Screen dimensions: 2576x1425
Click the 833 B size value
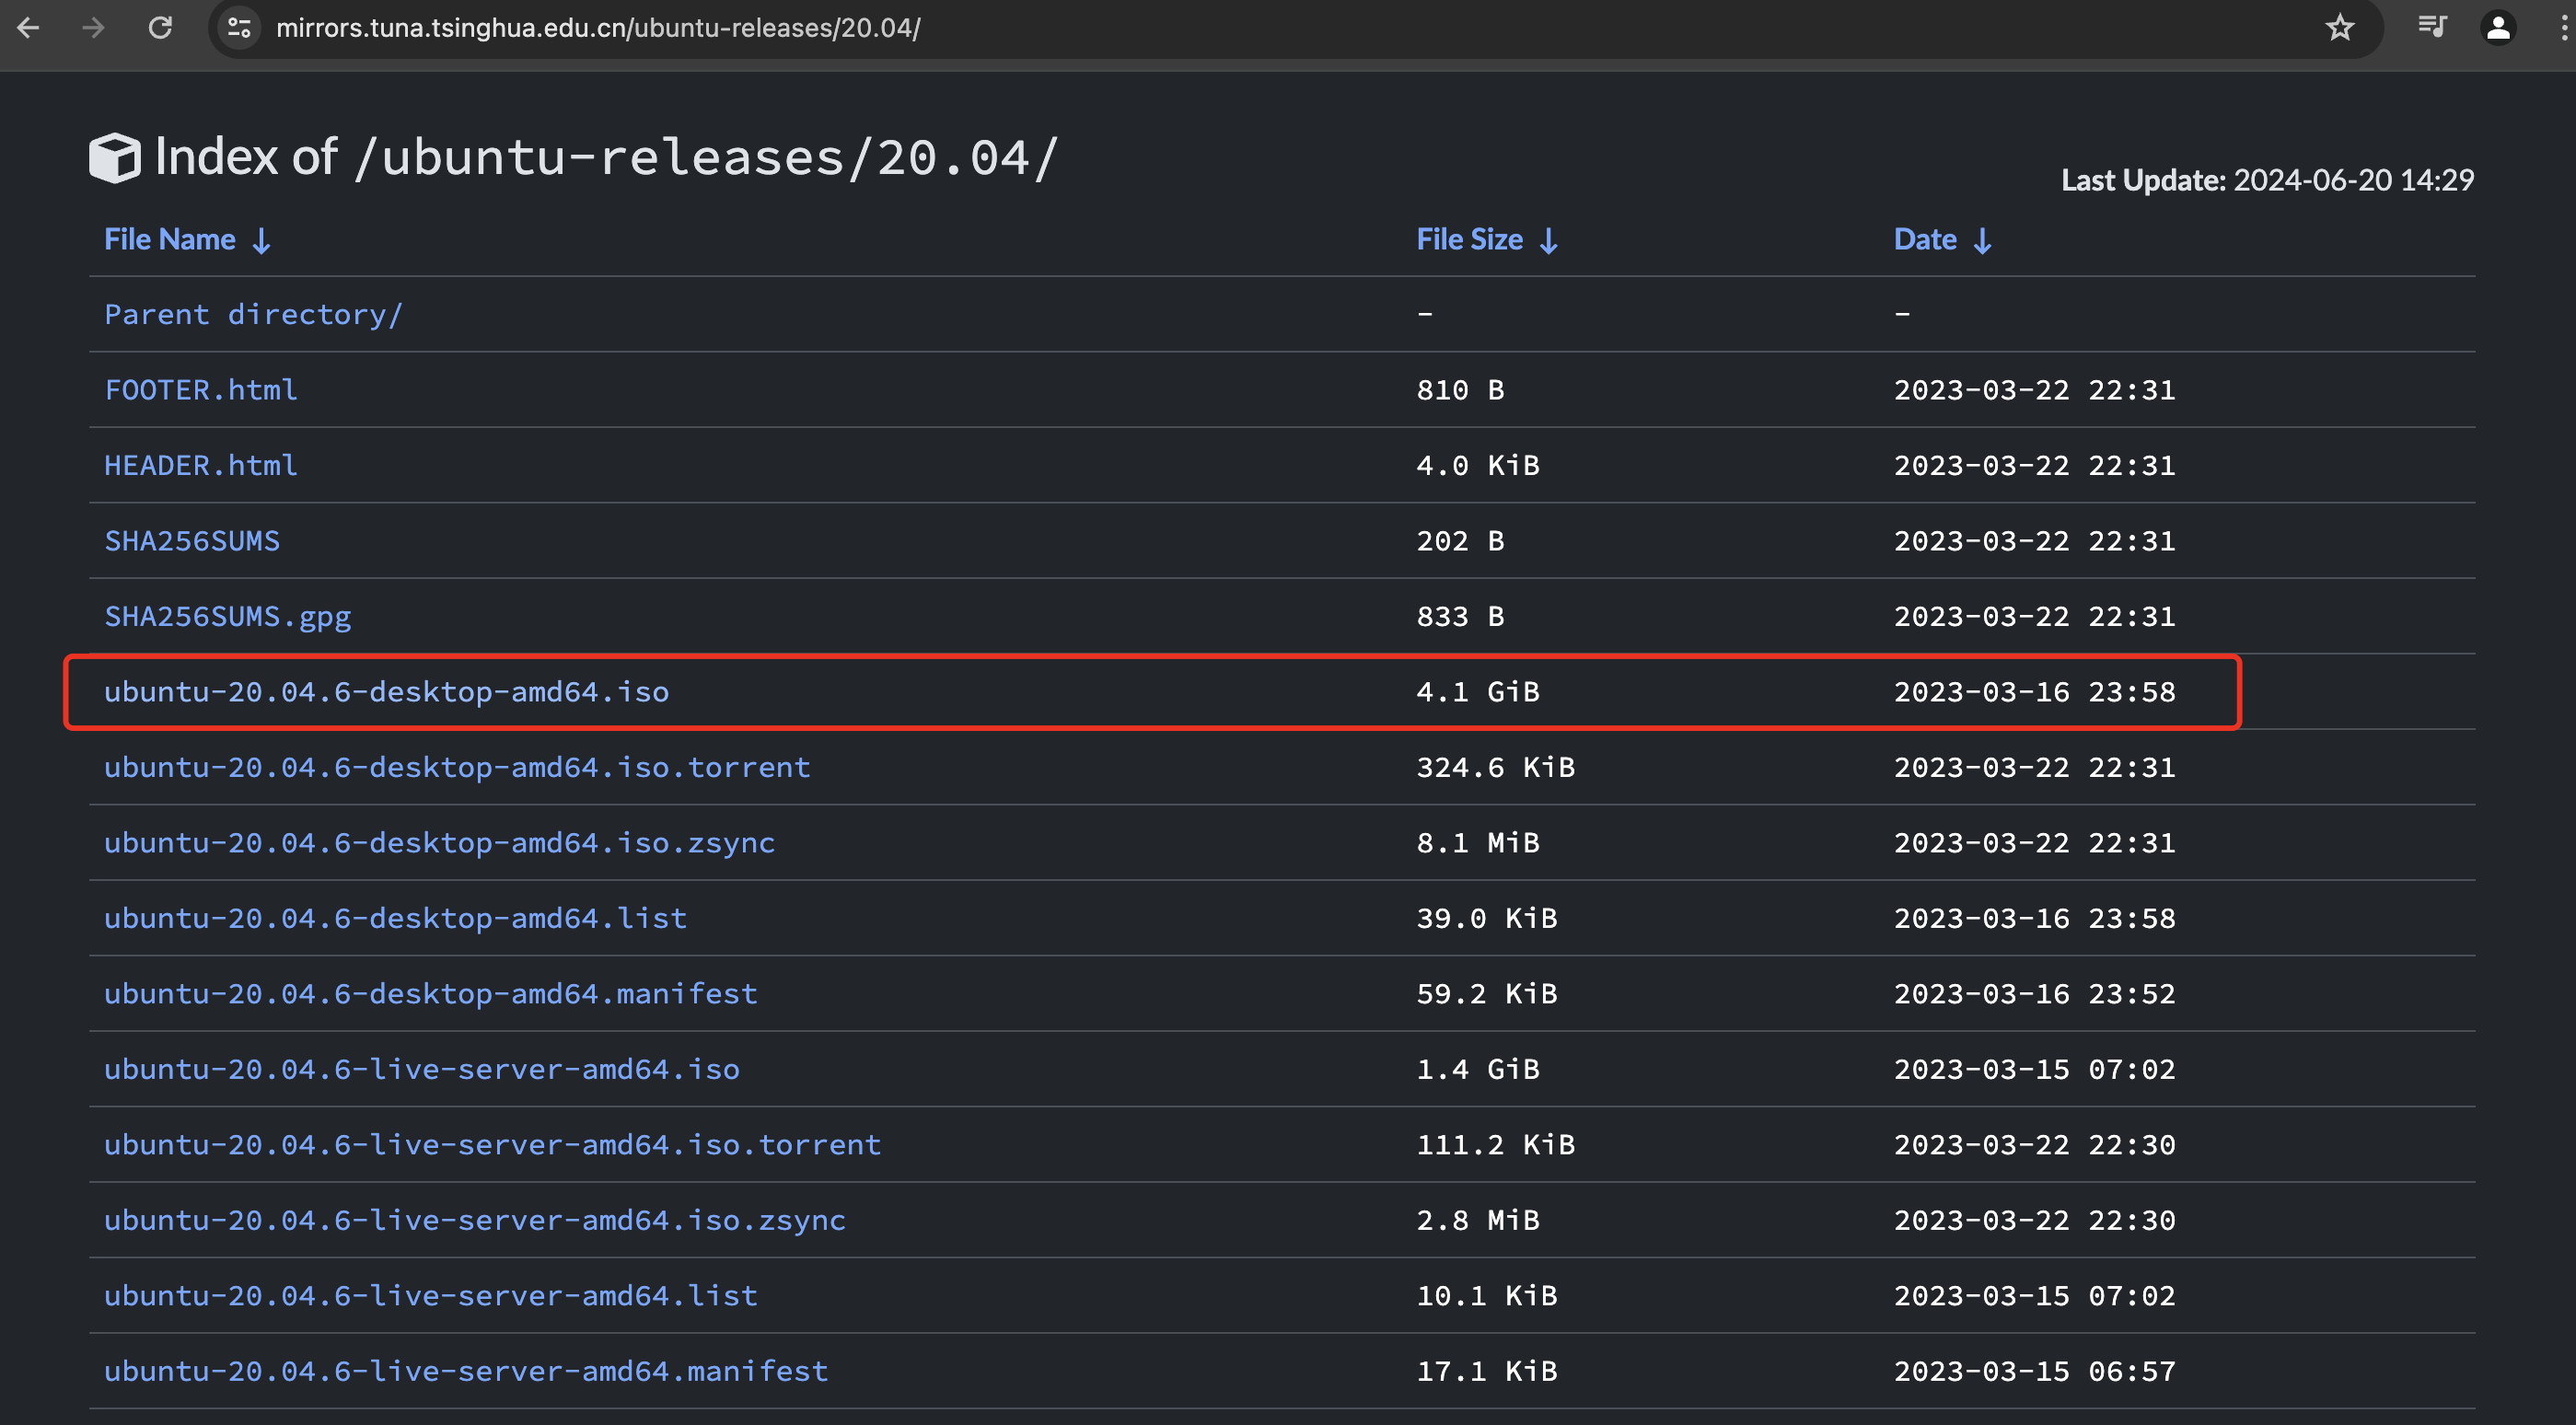tap(1460, 616)
